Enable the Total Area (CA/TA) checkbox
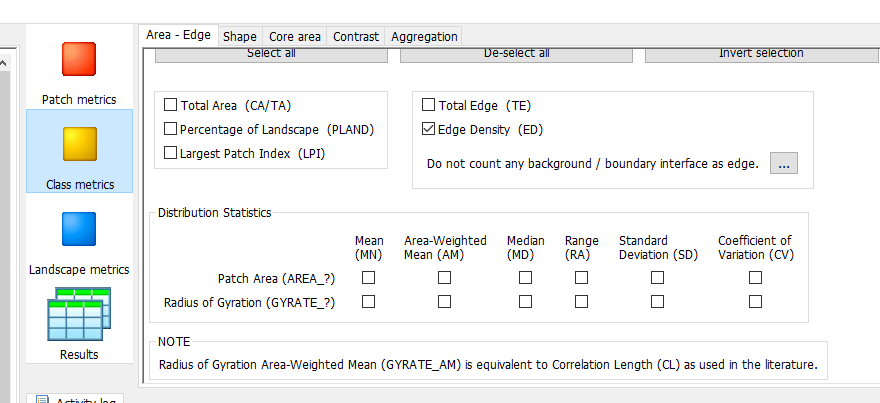 click(171, 105)
